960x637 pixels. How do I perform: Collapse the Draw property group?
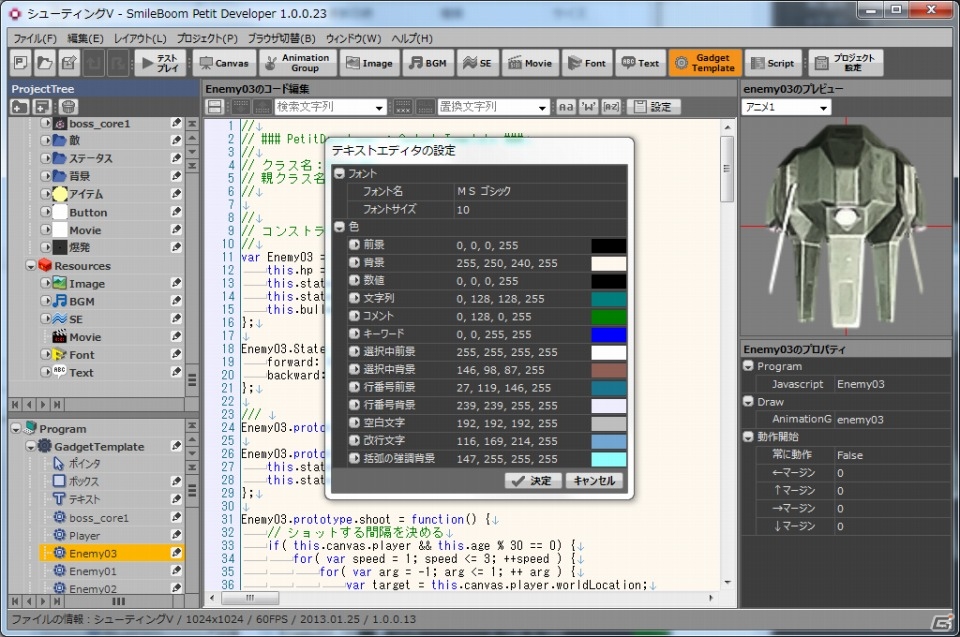[x=748, y=402]
